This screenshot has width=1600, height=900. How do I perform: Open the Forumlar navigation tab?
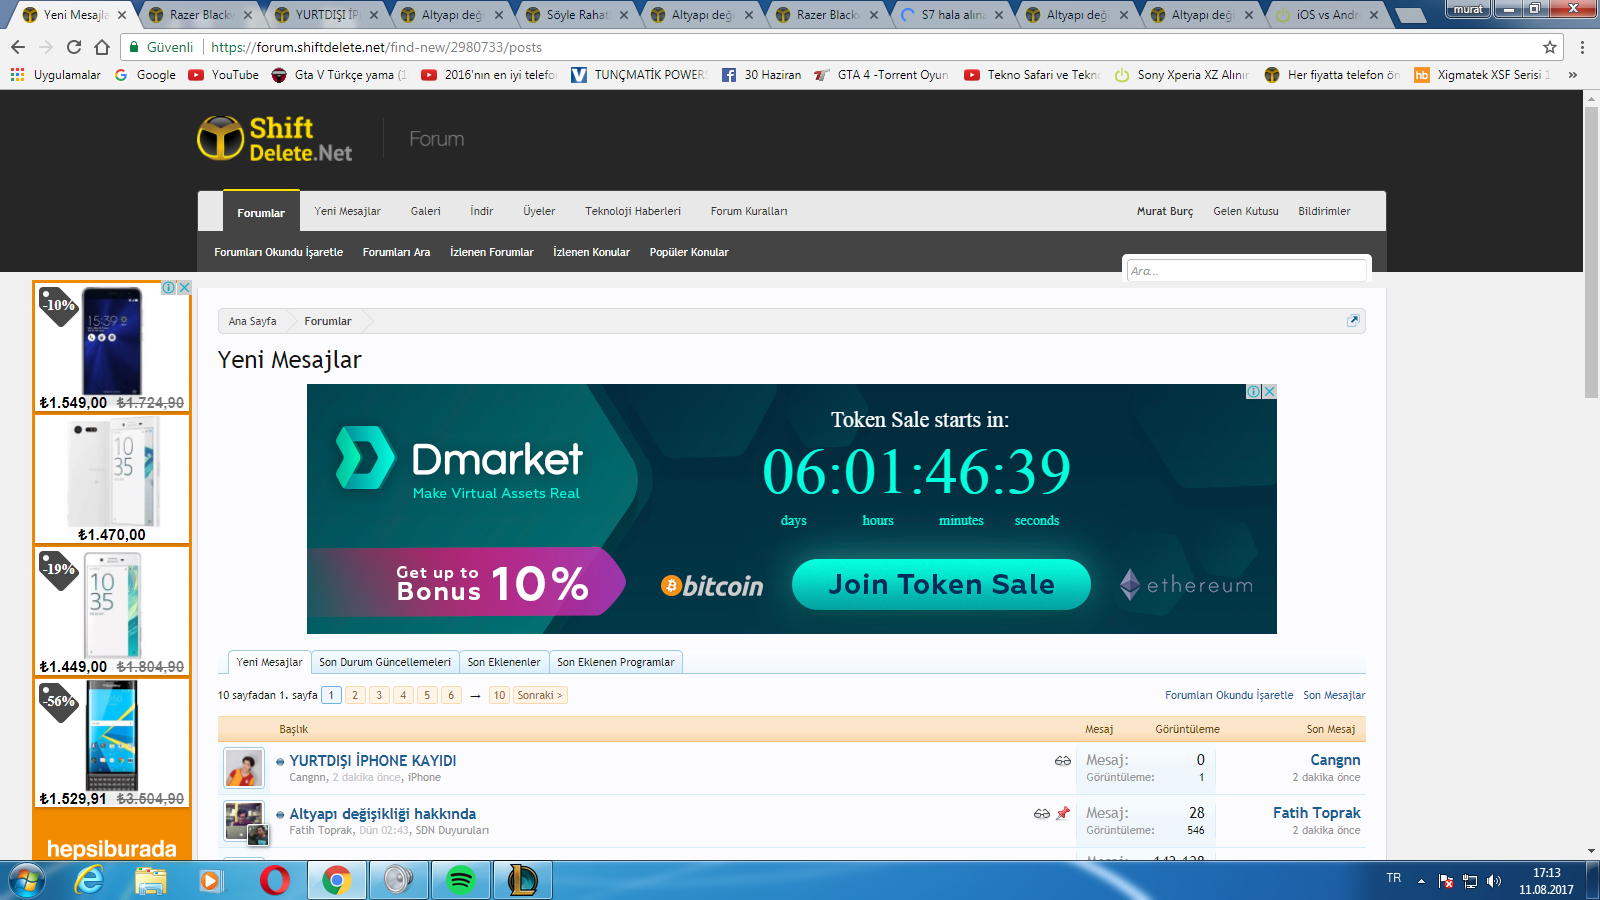tap(261, 212)
